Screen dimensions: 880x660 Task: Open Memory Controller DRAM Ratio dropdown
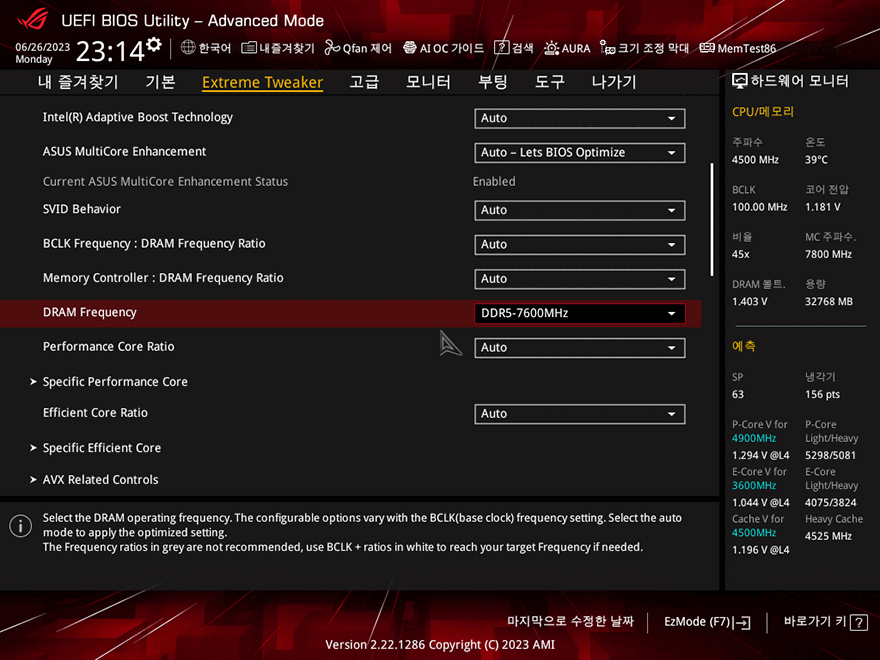point(579,279)
